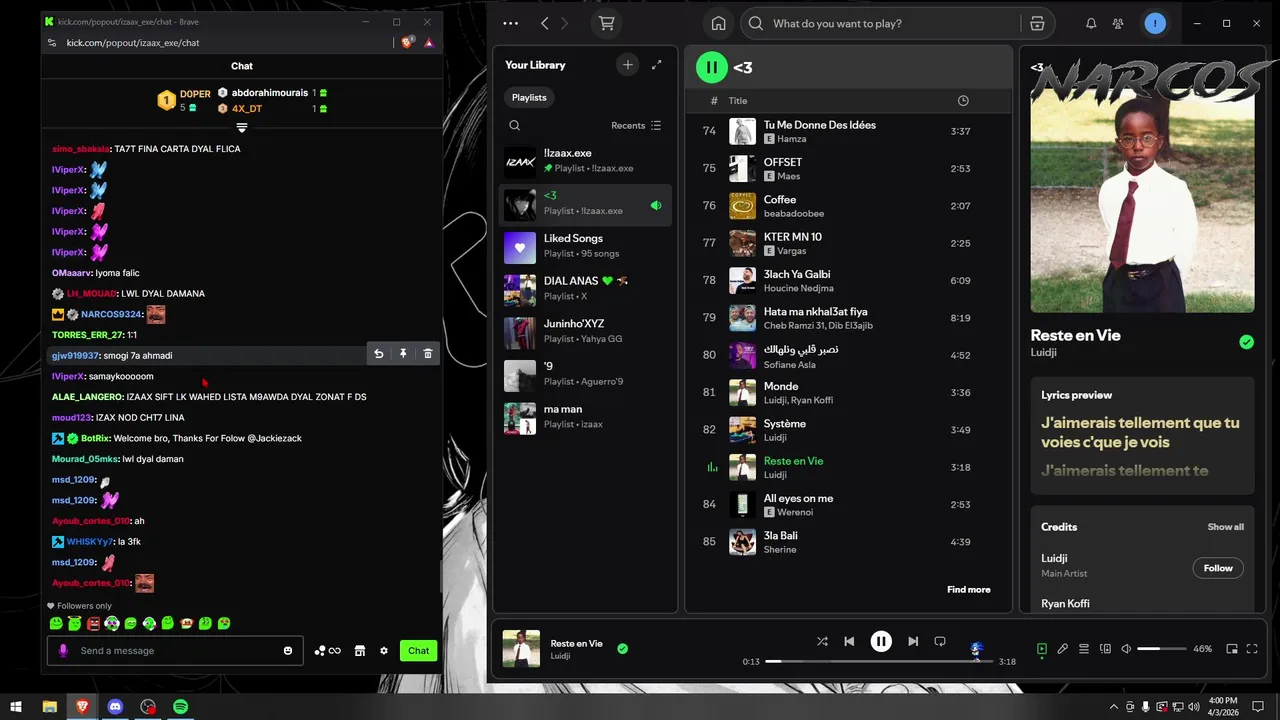Reply to gjw919937 message
This screenshot has width=1280, height=720.
click(x=378, y=354)
